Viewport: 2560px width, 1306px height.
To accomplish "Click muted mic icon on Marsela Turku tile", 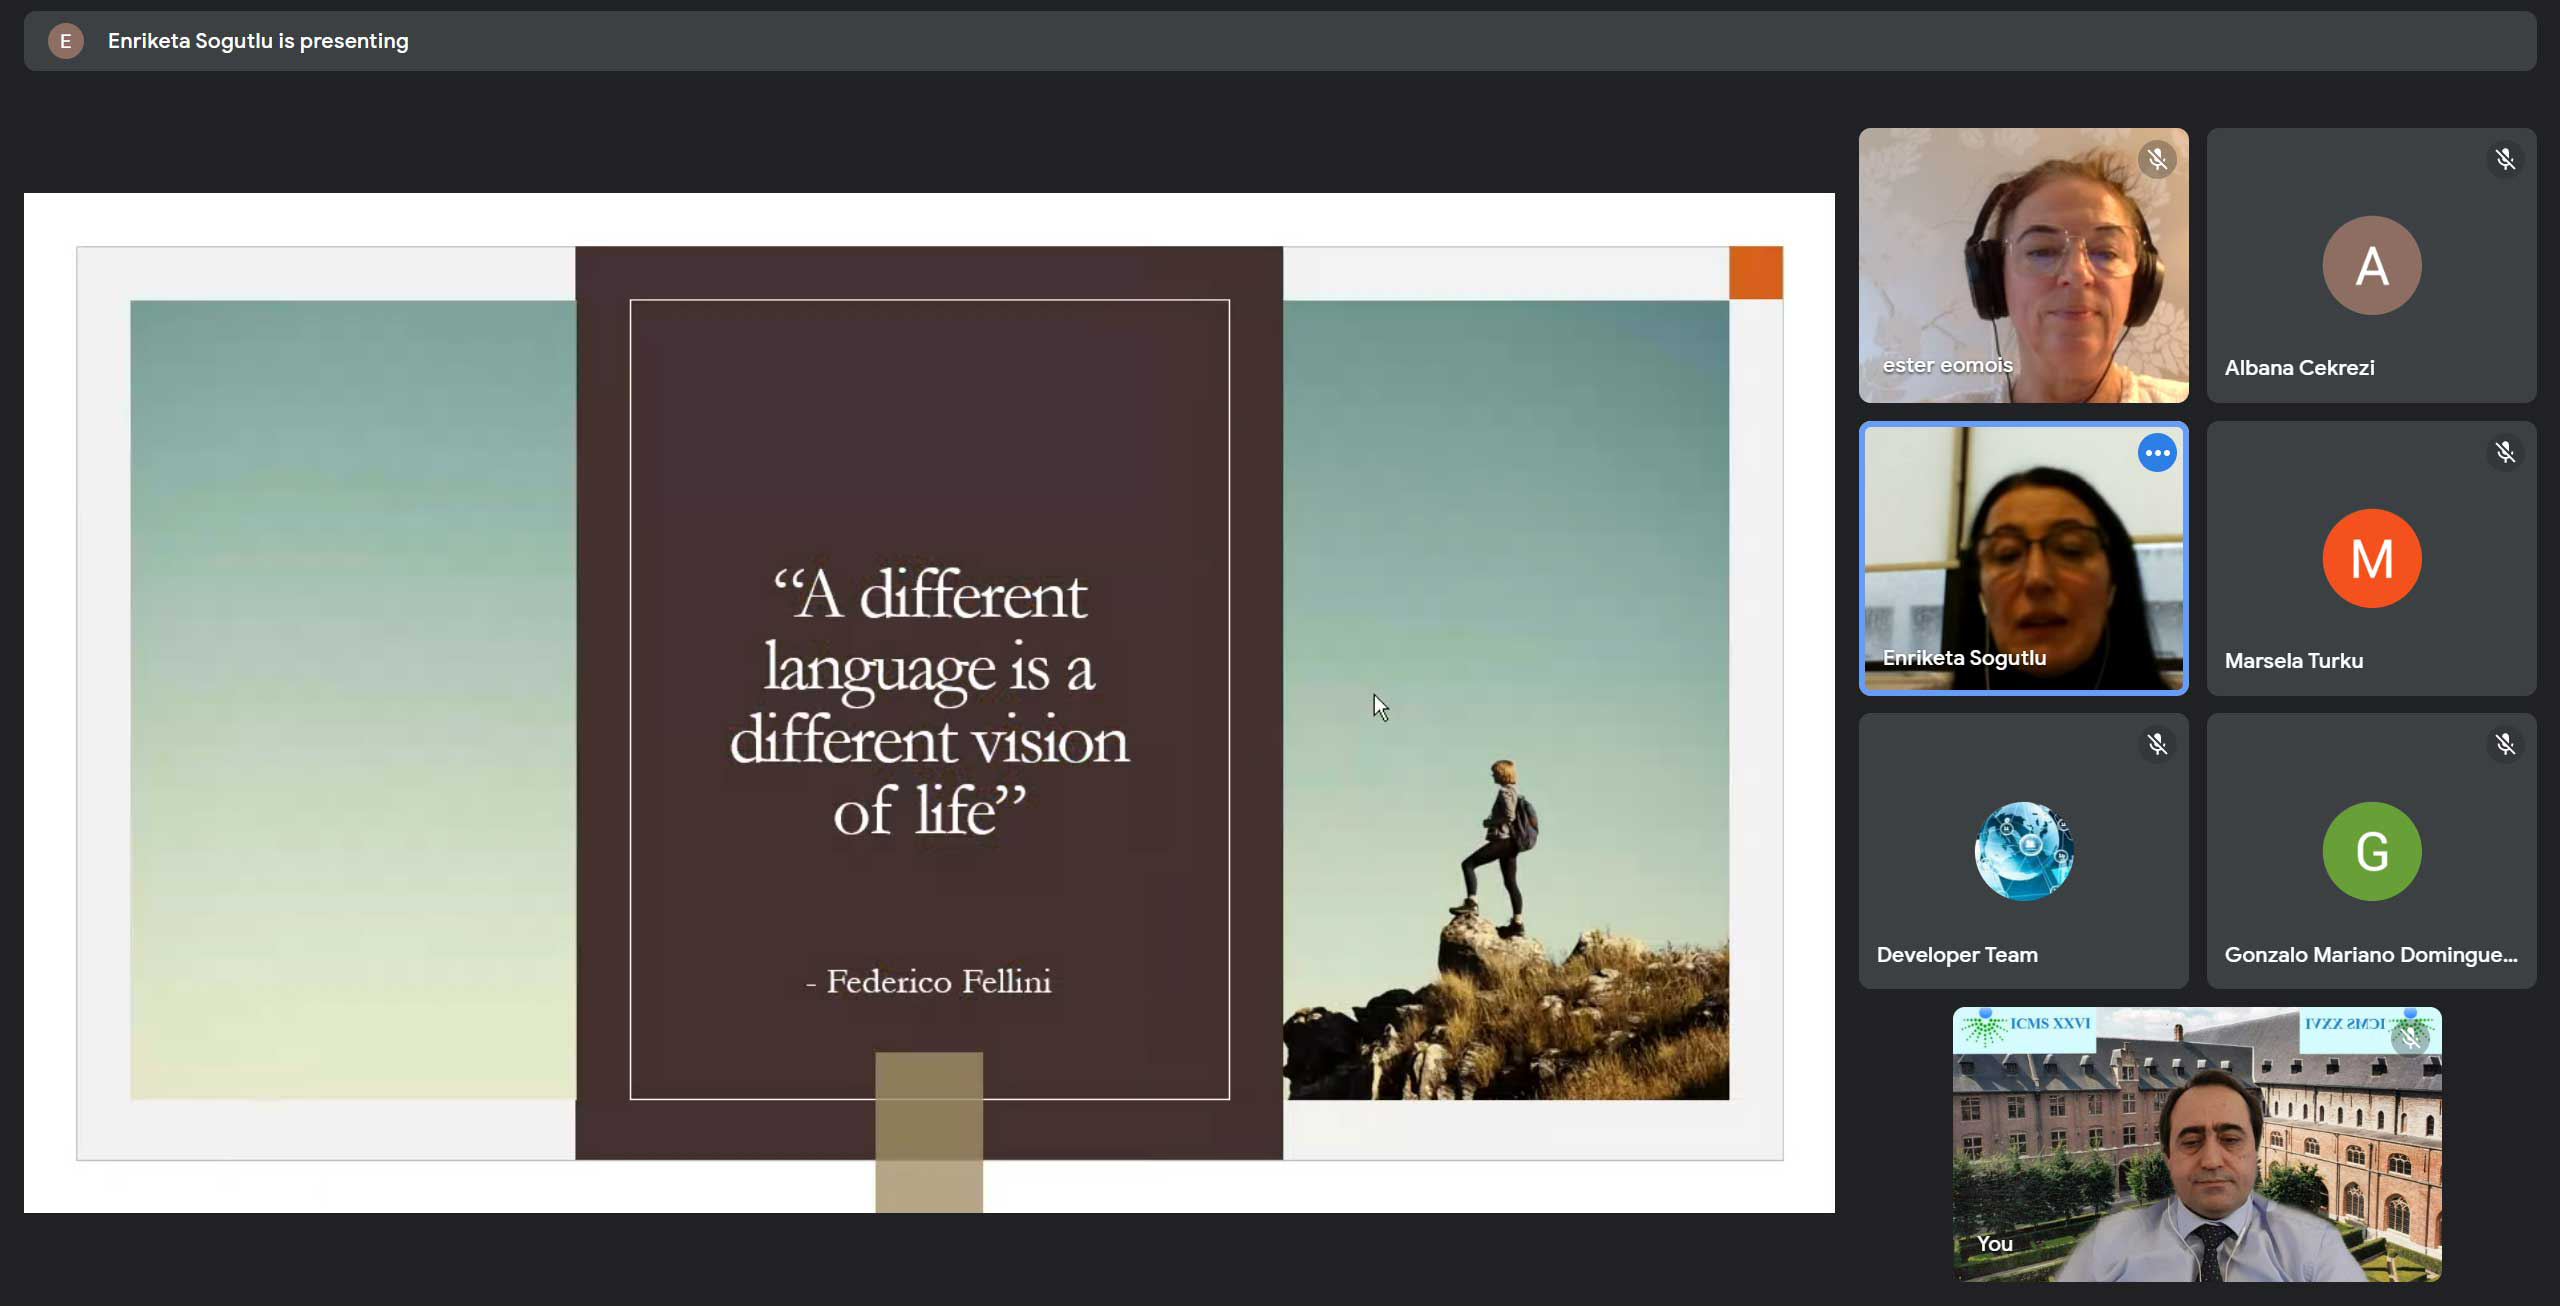I will click(x=2504, y=453).
